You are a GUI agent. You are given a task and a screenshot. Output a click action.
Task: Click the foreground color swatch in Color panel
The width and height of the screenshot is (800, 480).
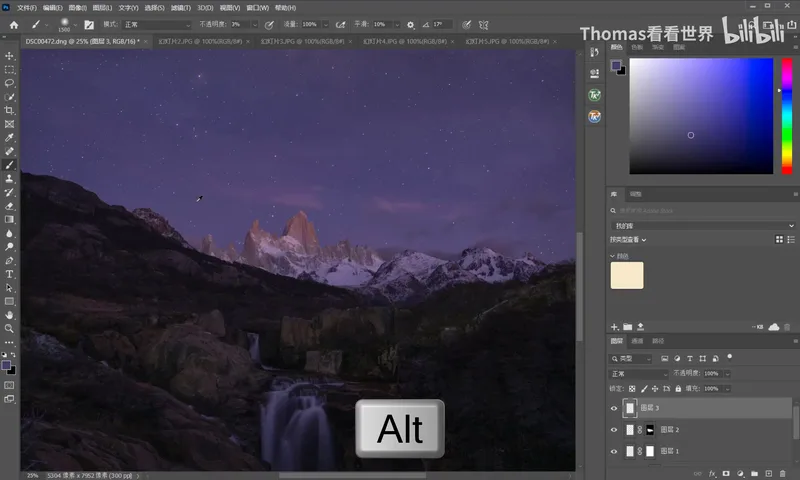[616, 65]
